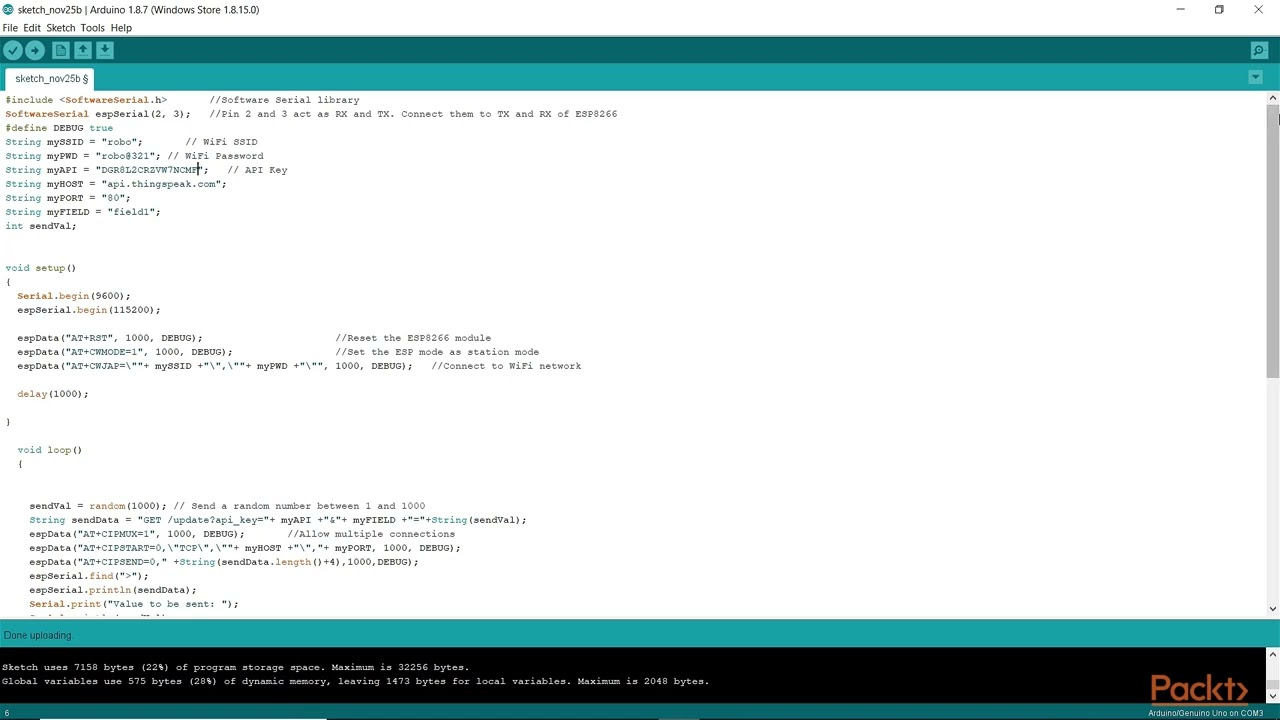Screen dimensions: 1280x720
Task: Click the 'Sketch uses 7158 bytes' console line
Action: (236, 667)
